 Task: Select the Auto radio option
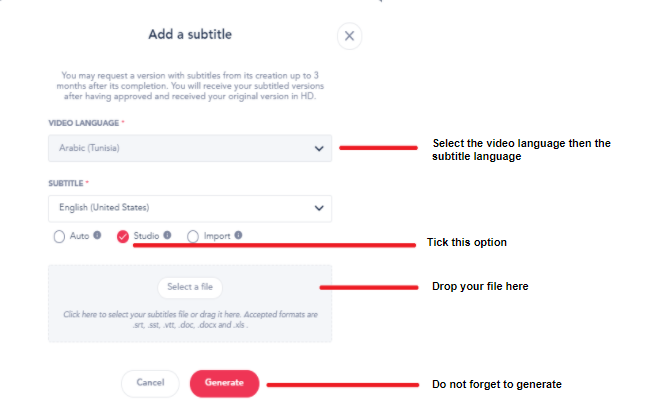click(x=59, y=237)
